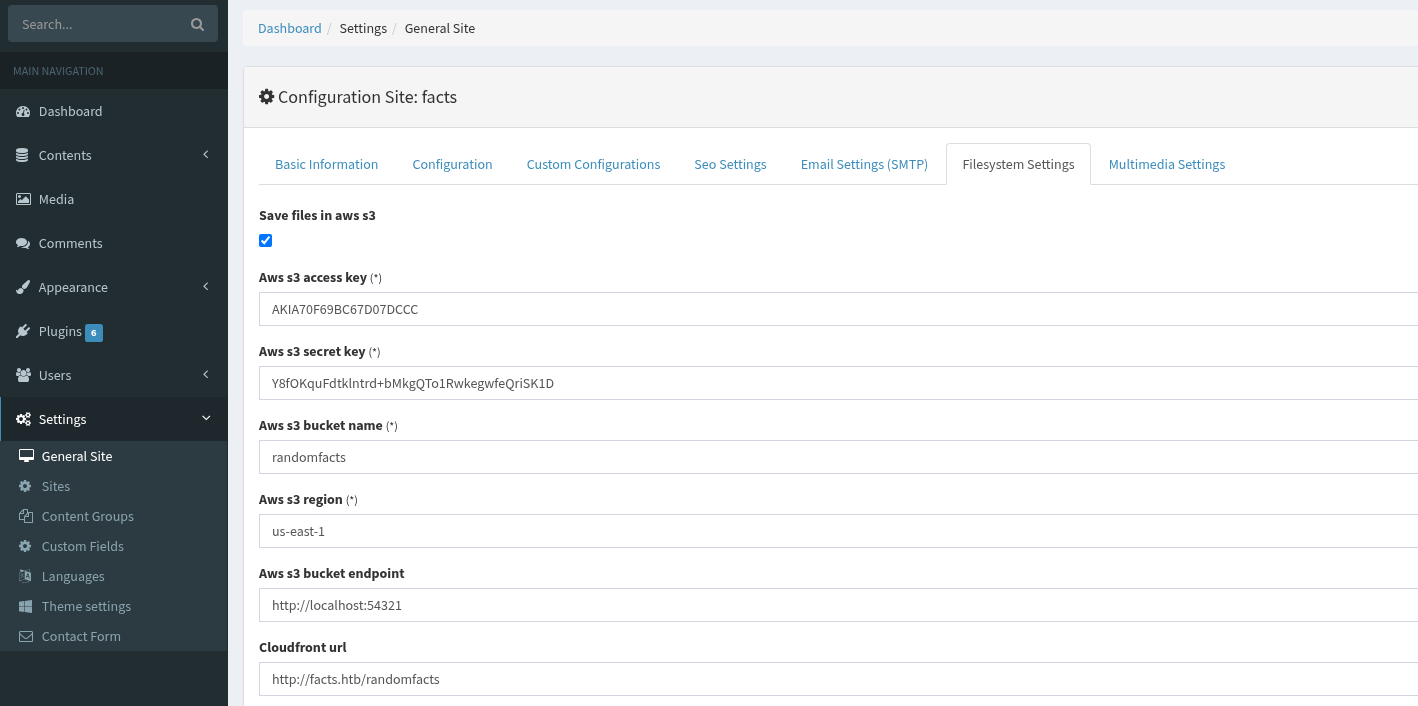
Task: Click the MAIN NAVIGATION header text
Action: click(58, 71)
